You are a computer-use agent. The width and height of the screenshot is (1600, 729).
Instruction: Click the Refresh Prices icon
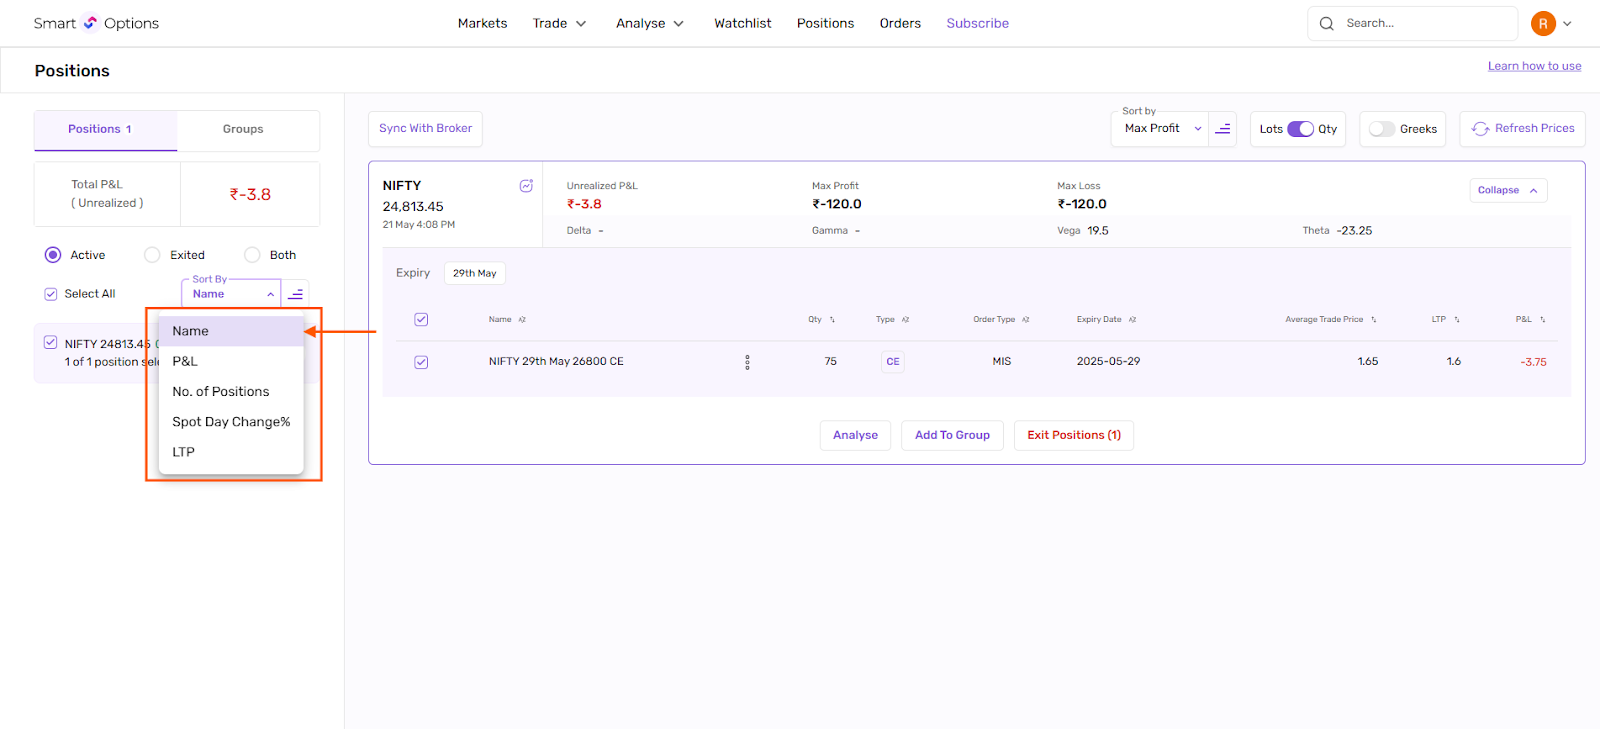click(x=1481, y=129)
